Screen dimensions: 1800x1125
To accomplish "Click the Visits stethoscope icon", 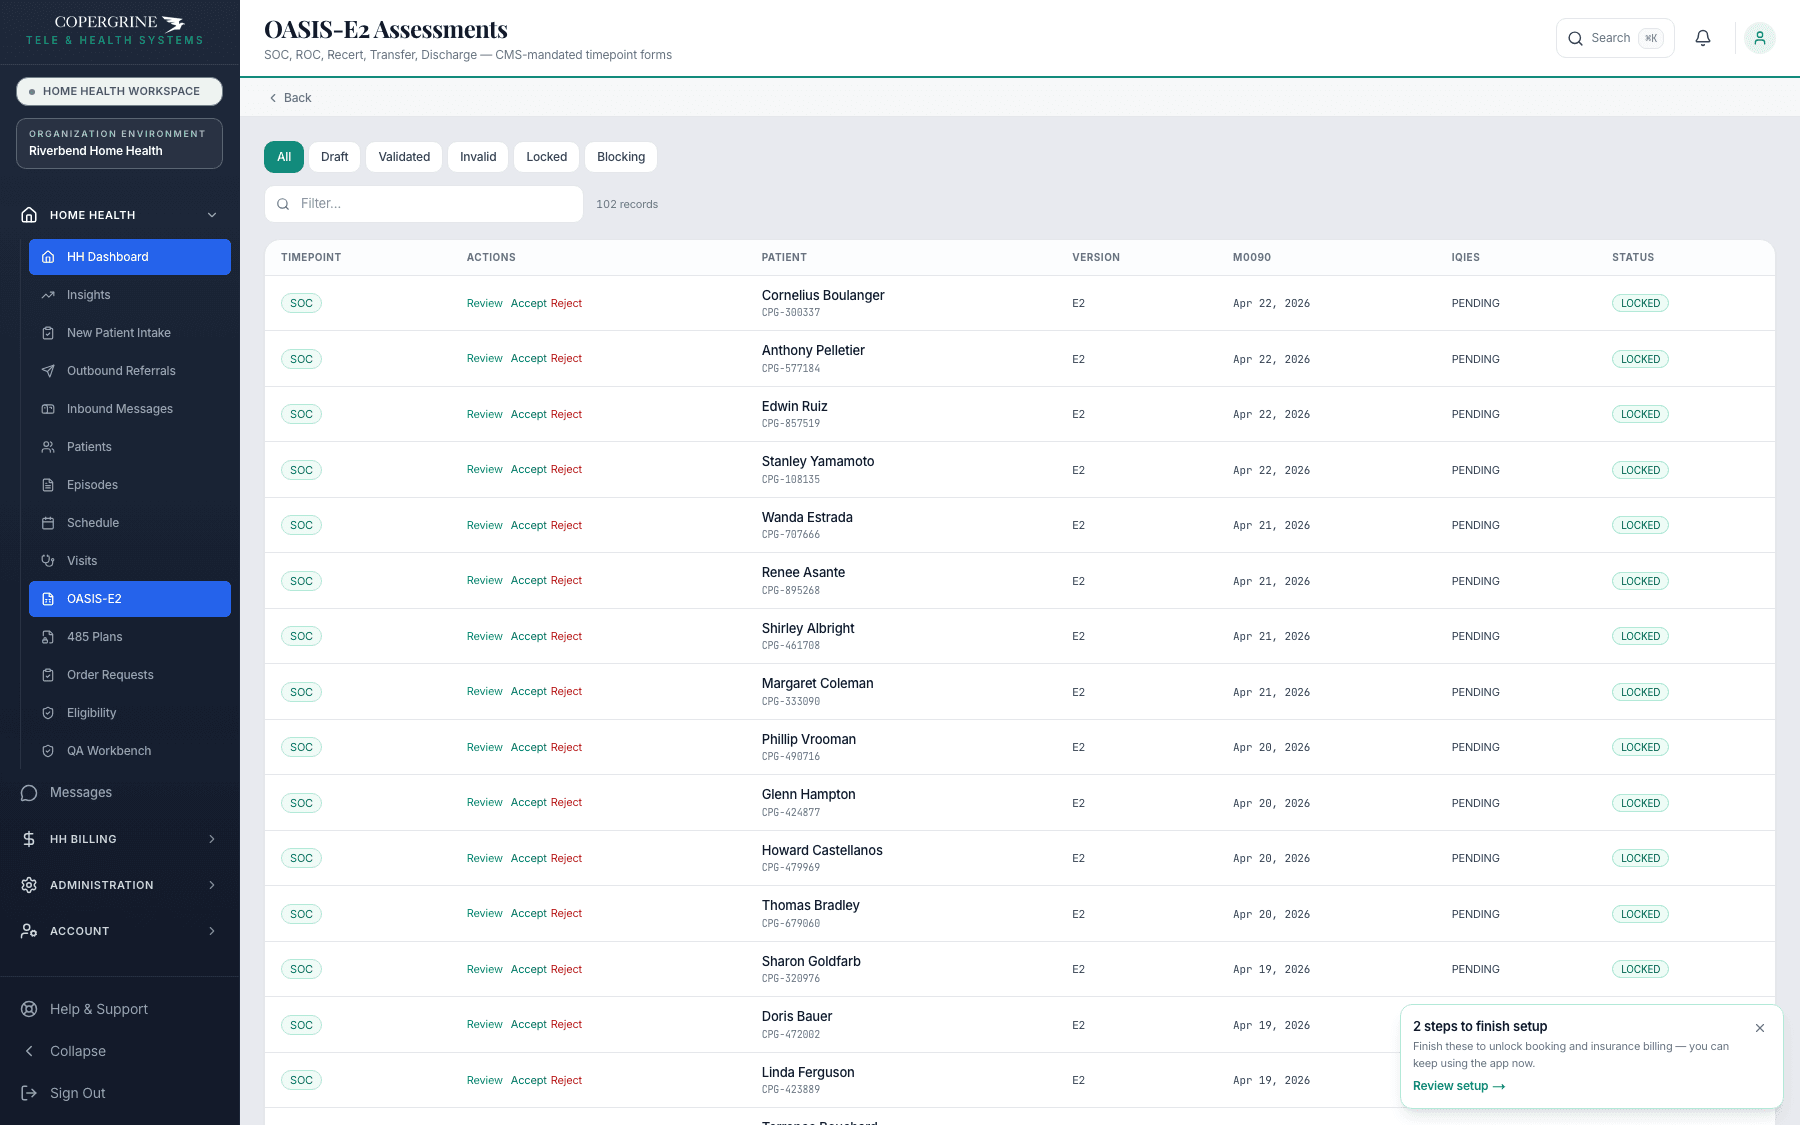I will [x=48, y=561].
